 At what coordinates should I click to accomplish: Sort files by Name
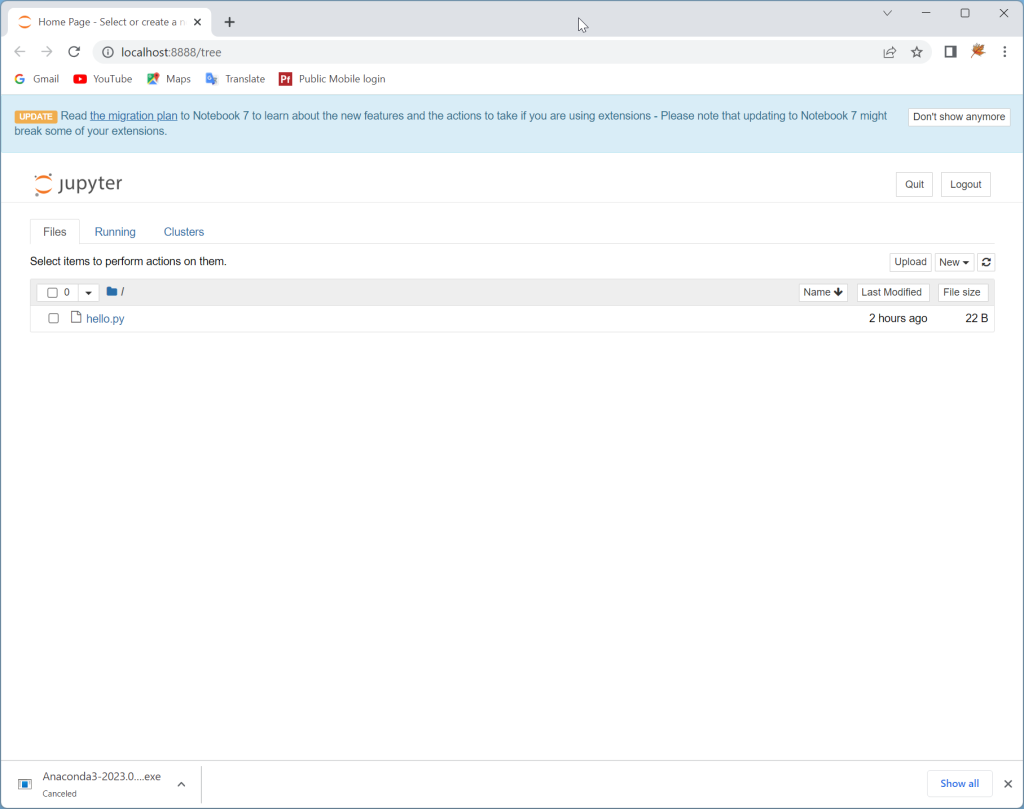[823, 292]
